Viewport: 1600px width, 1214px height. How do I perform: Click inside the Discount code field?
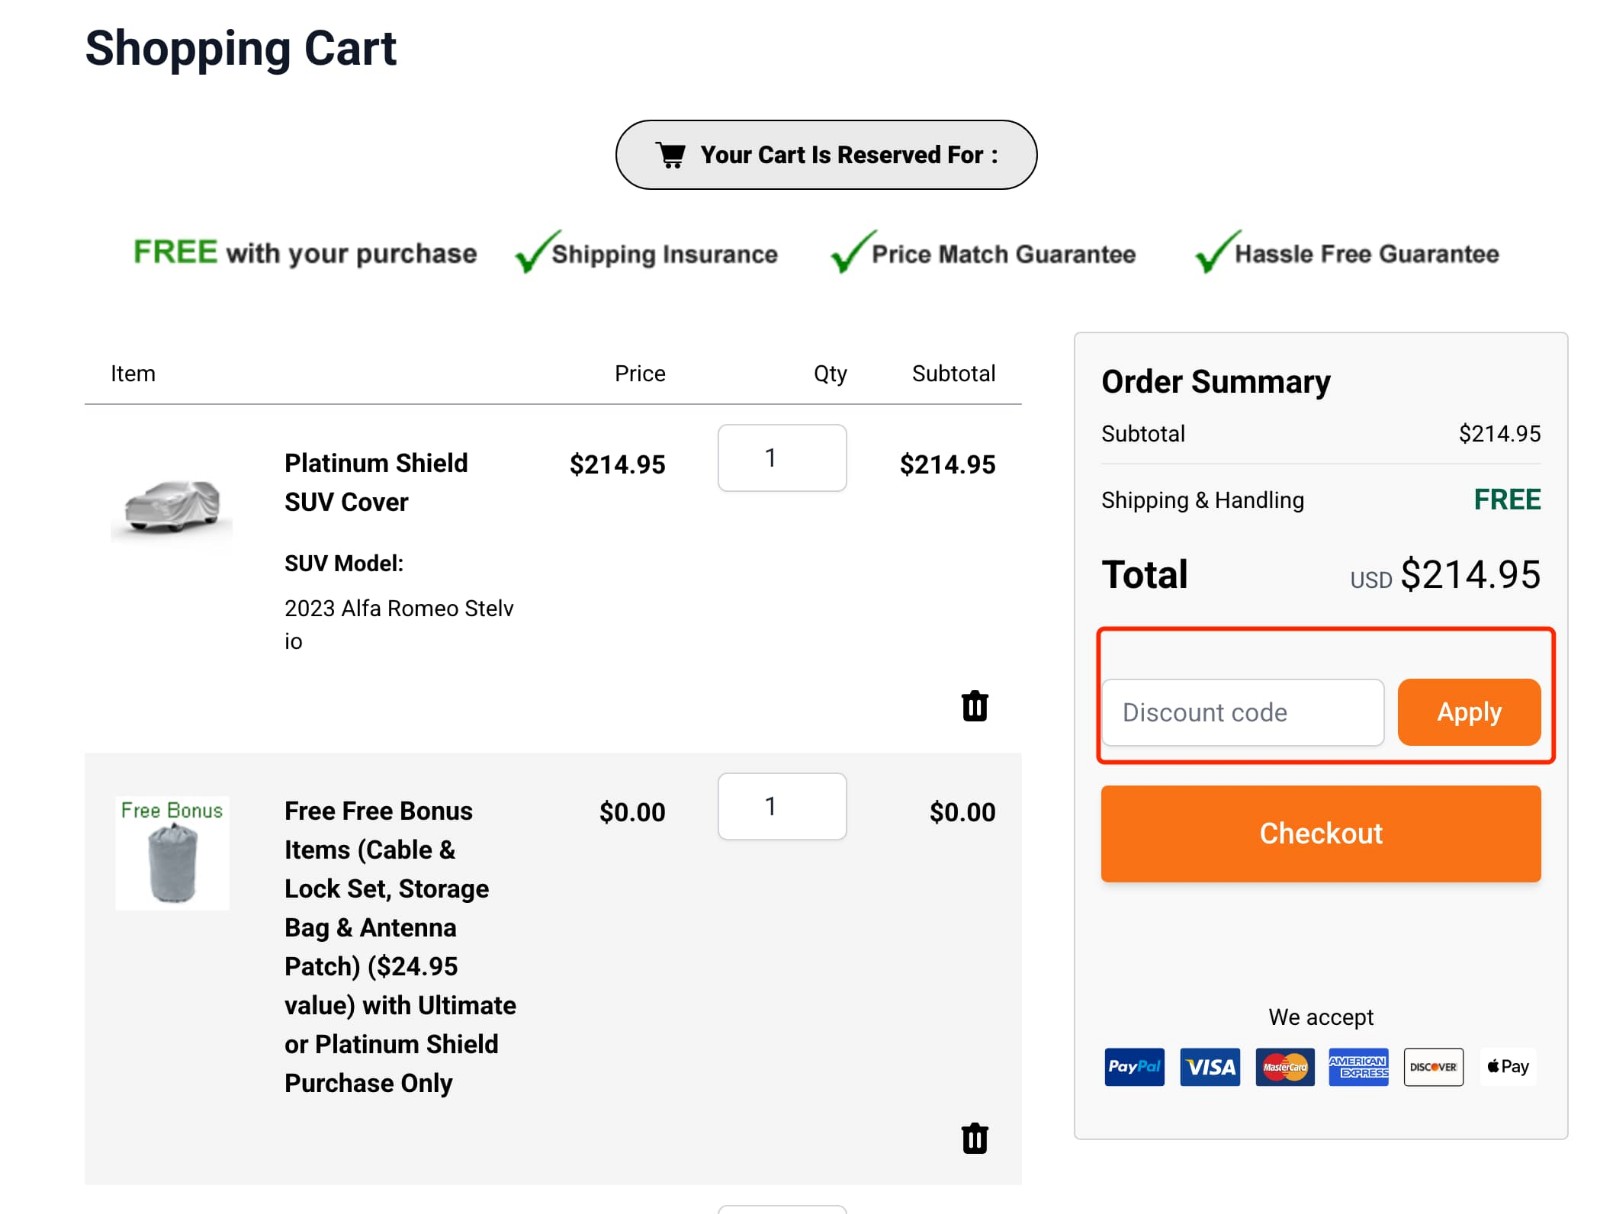pyautogui.click(x=1242, y=712)
